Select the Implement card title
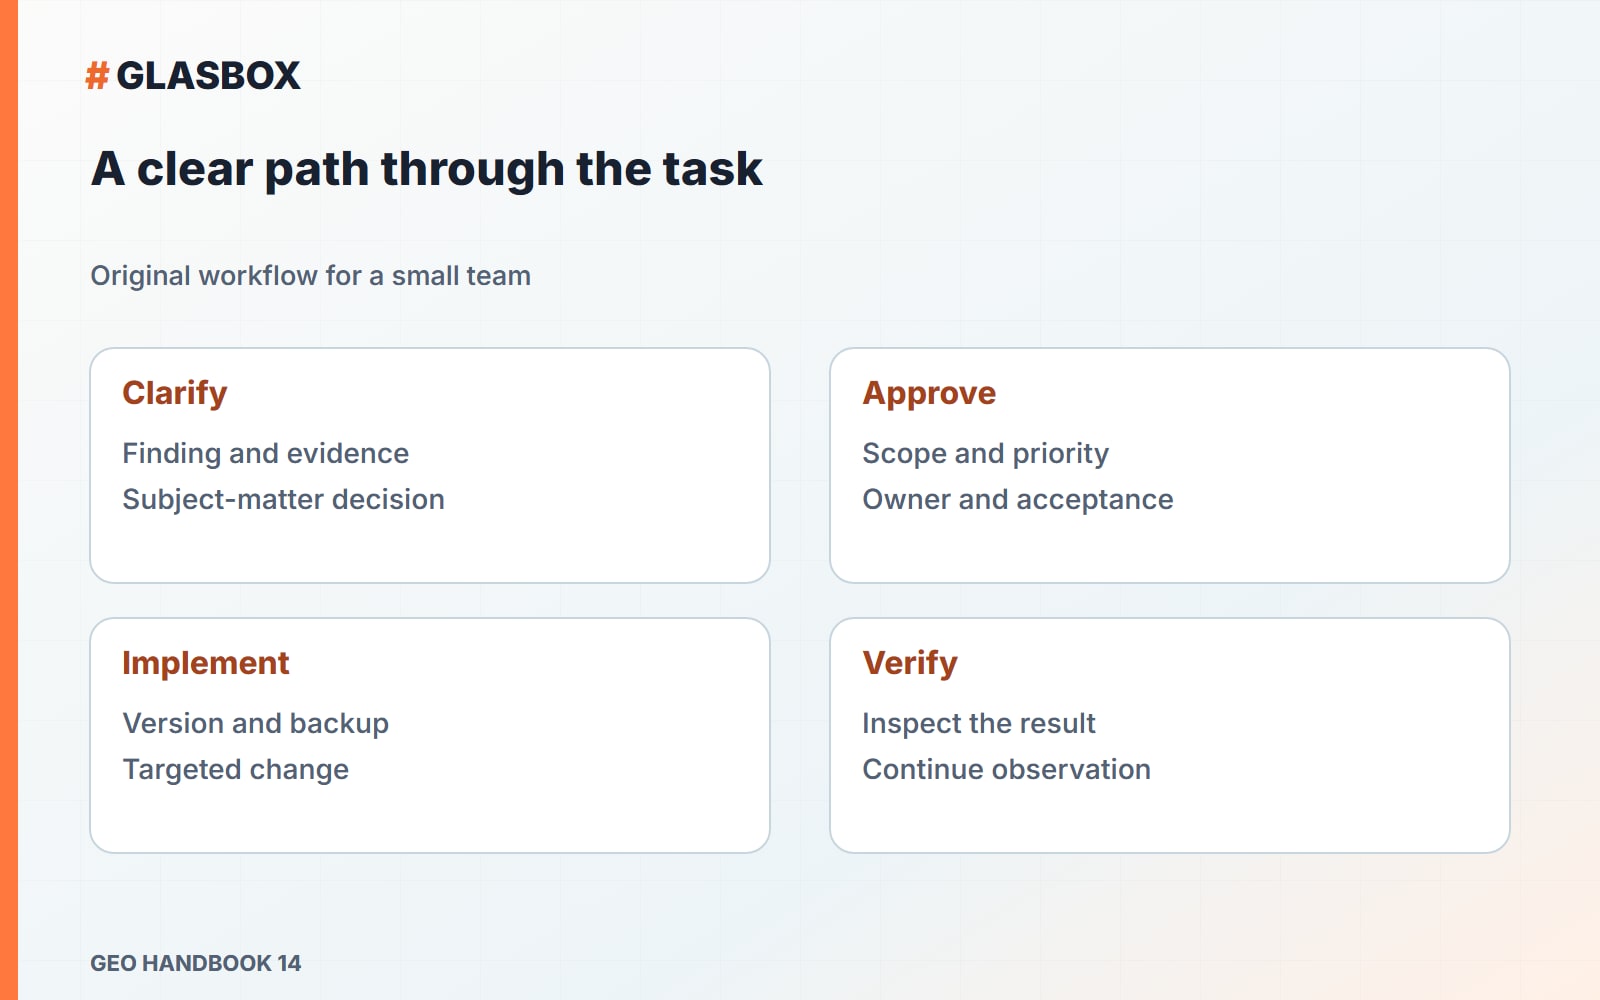Image resolution: width=1600 pixels, height=1000 pixels. coord(206,663)
